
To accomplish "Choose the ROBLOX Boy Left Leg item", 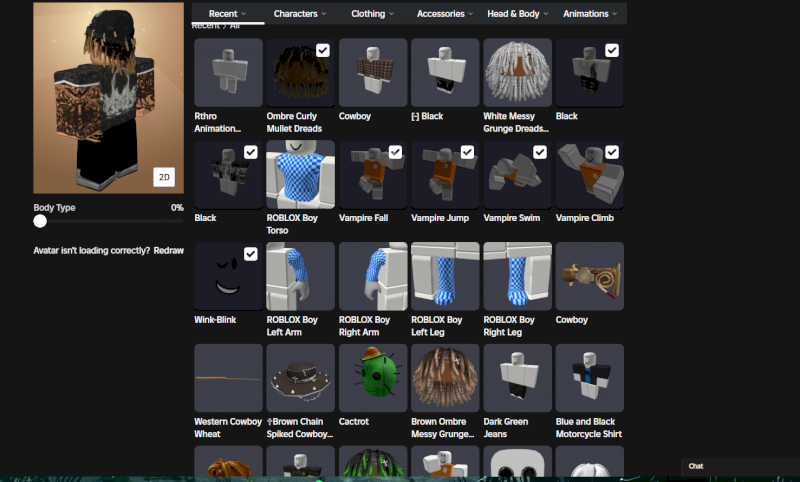I will pyautogui.click(x=445, y=276).
